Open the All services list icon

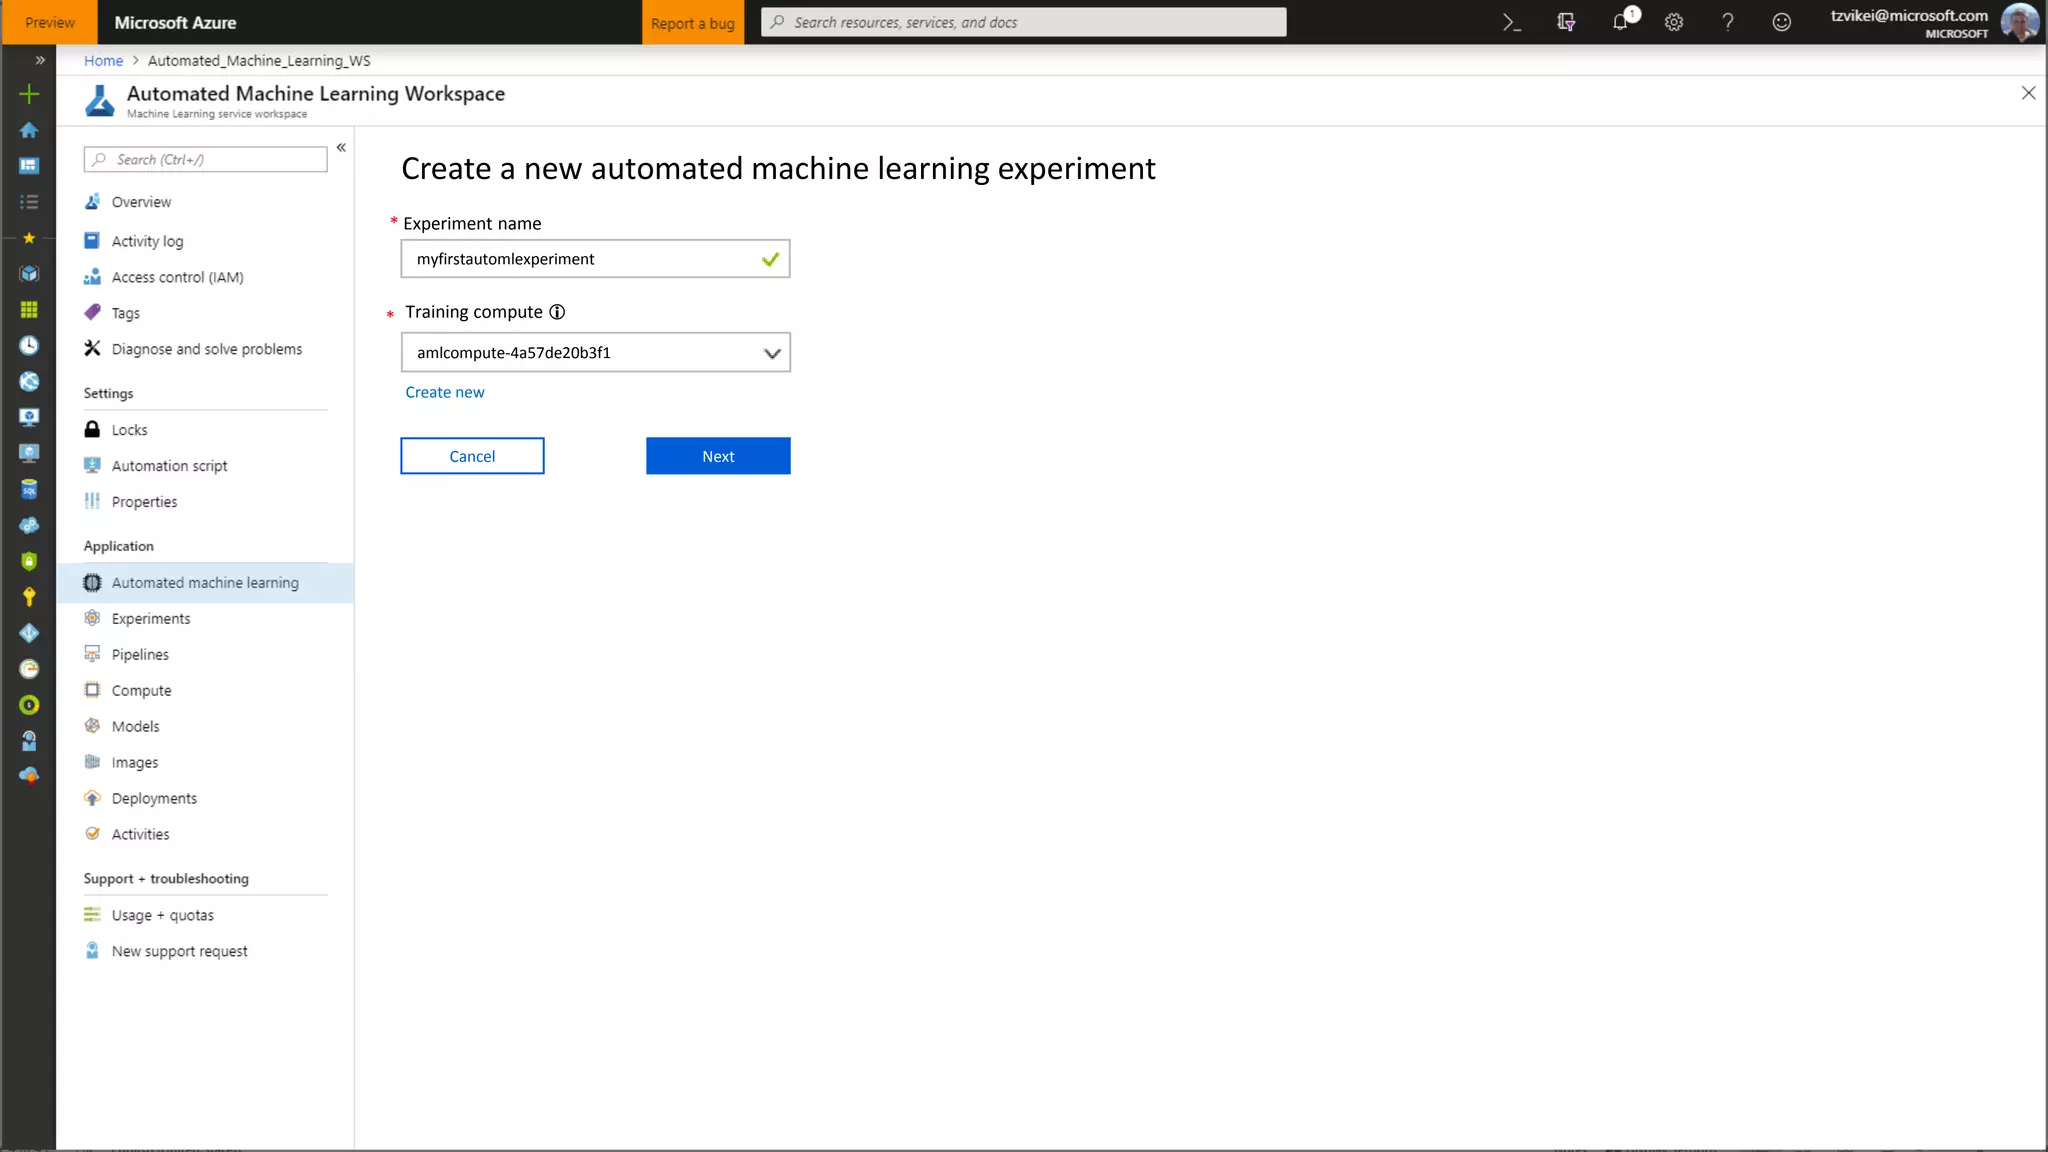click(x=29, y=202)
